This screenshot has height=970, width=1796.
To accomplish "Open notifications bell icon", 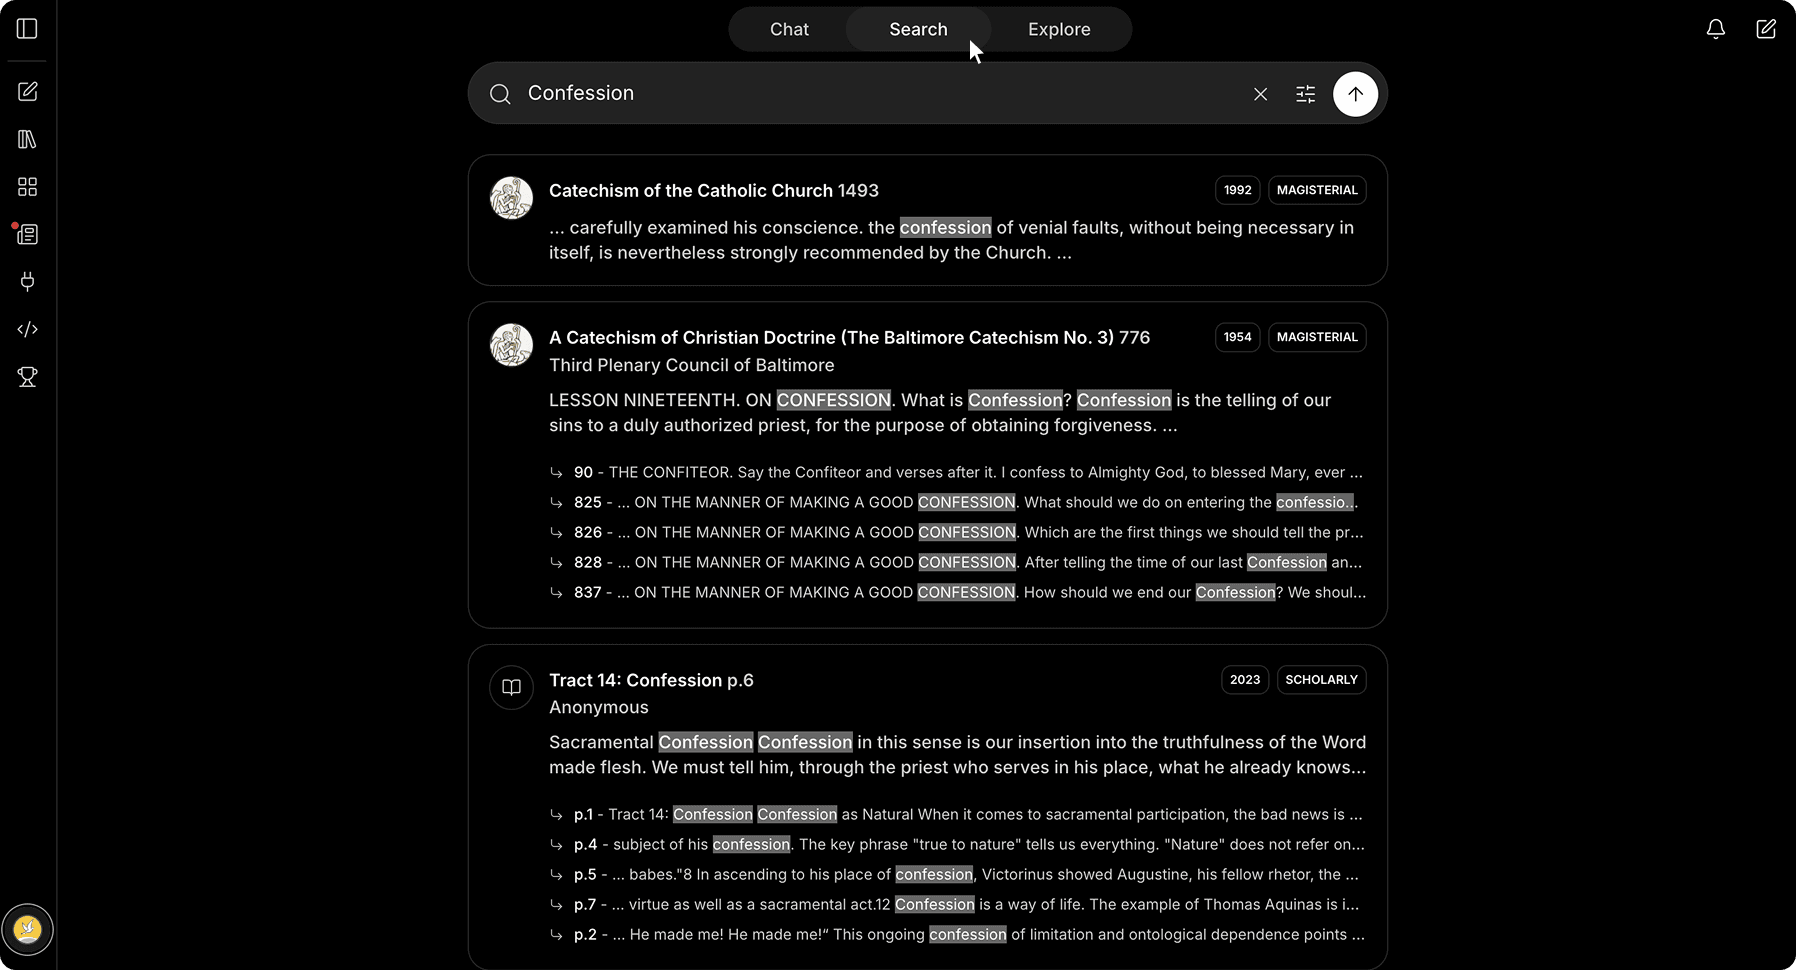I will (1715, 29).
